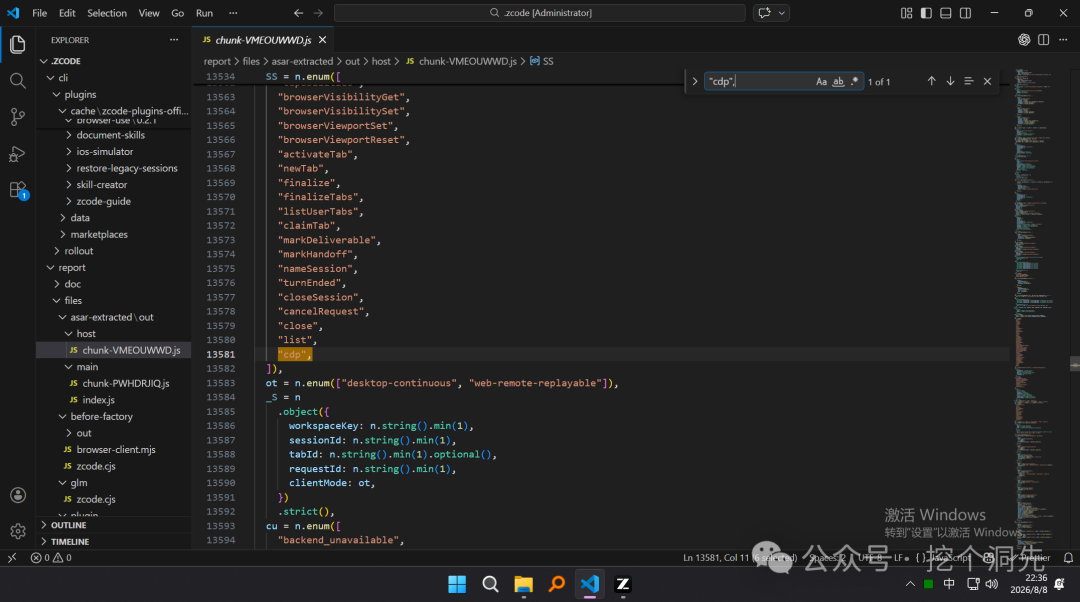Image resolution: width=1080 pixels, height=602 pixels.
Task: Open the View menu
Action: coord(149,13)
